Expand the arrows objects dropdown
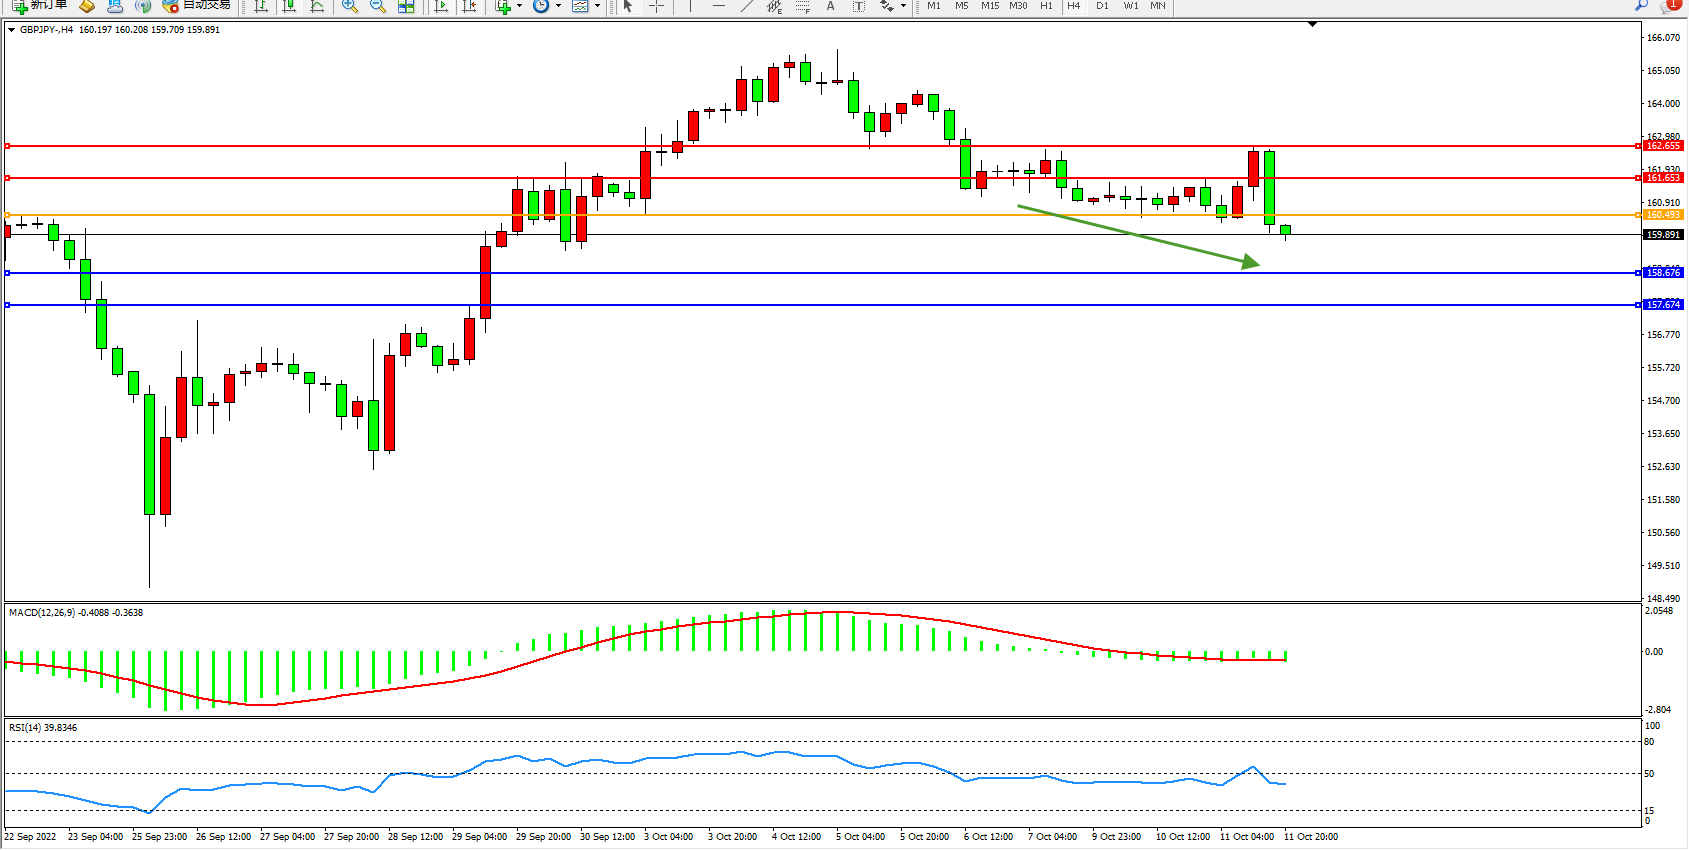The height and width of the screenshot is (850, 1689). (x=903, y=6)
